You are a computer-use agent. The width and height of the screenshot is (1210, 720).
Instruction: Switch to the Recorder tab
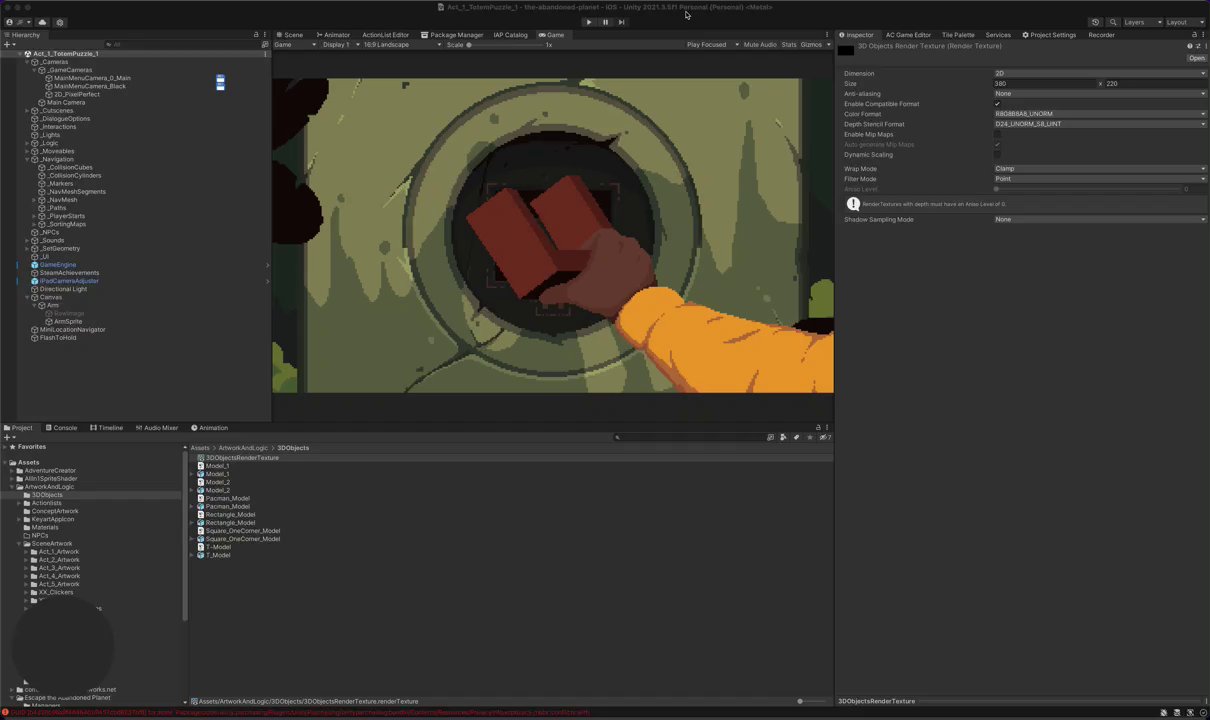click(x=1101, y=35)
